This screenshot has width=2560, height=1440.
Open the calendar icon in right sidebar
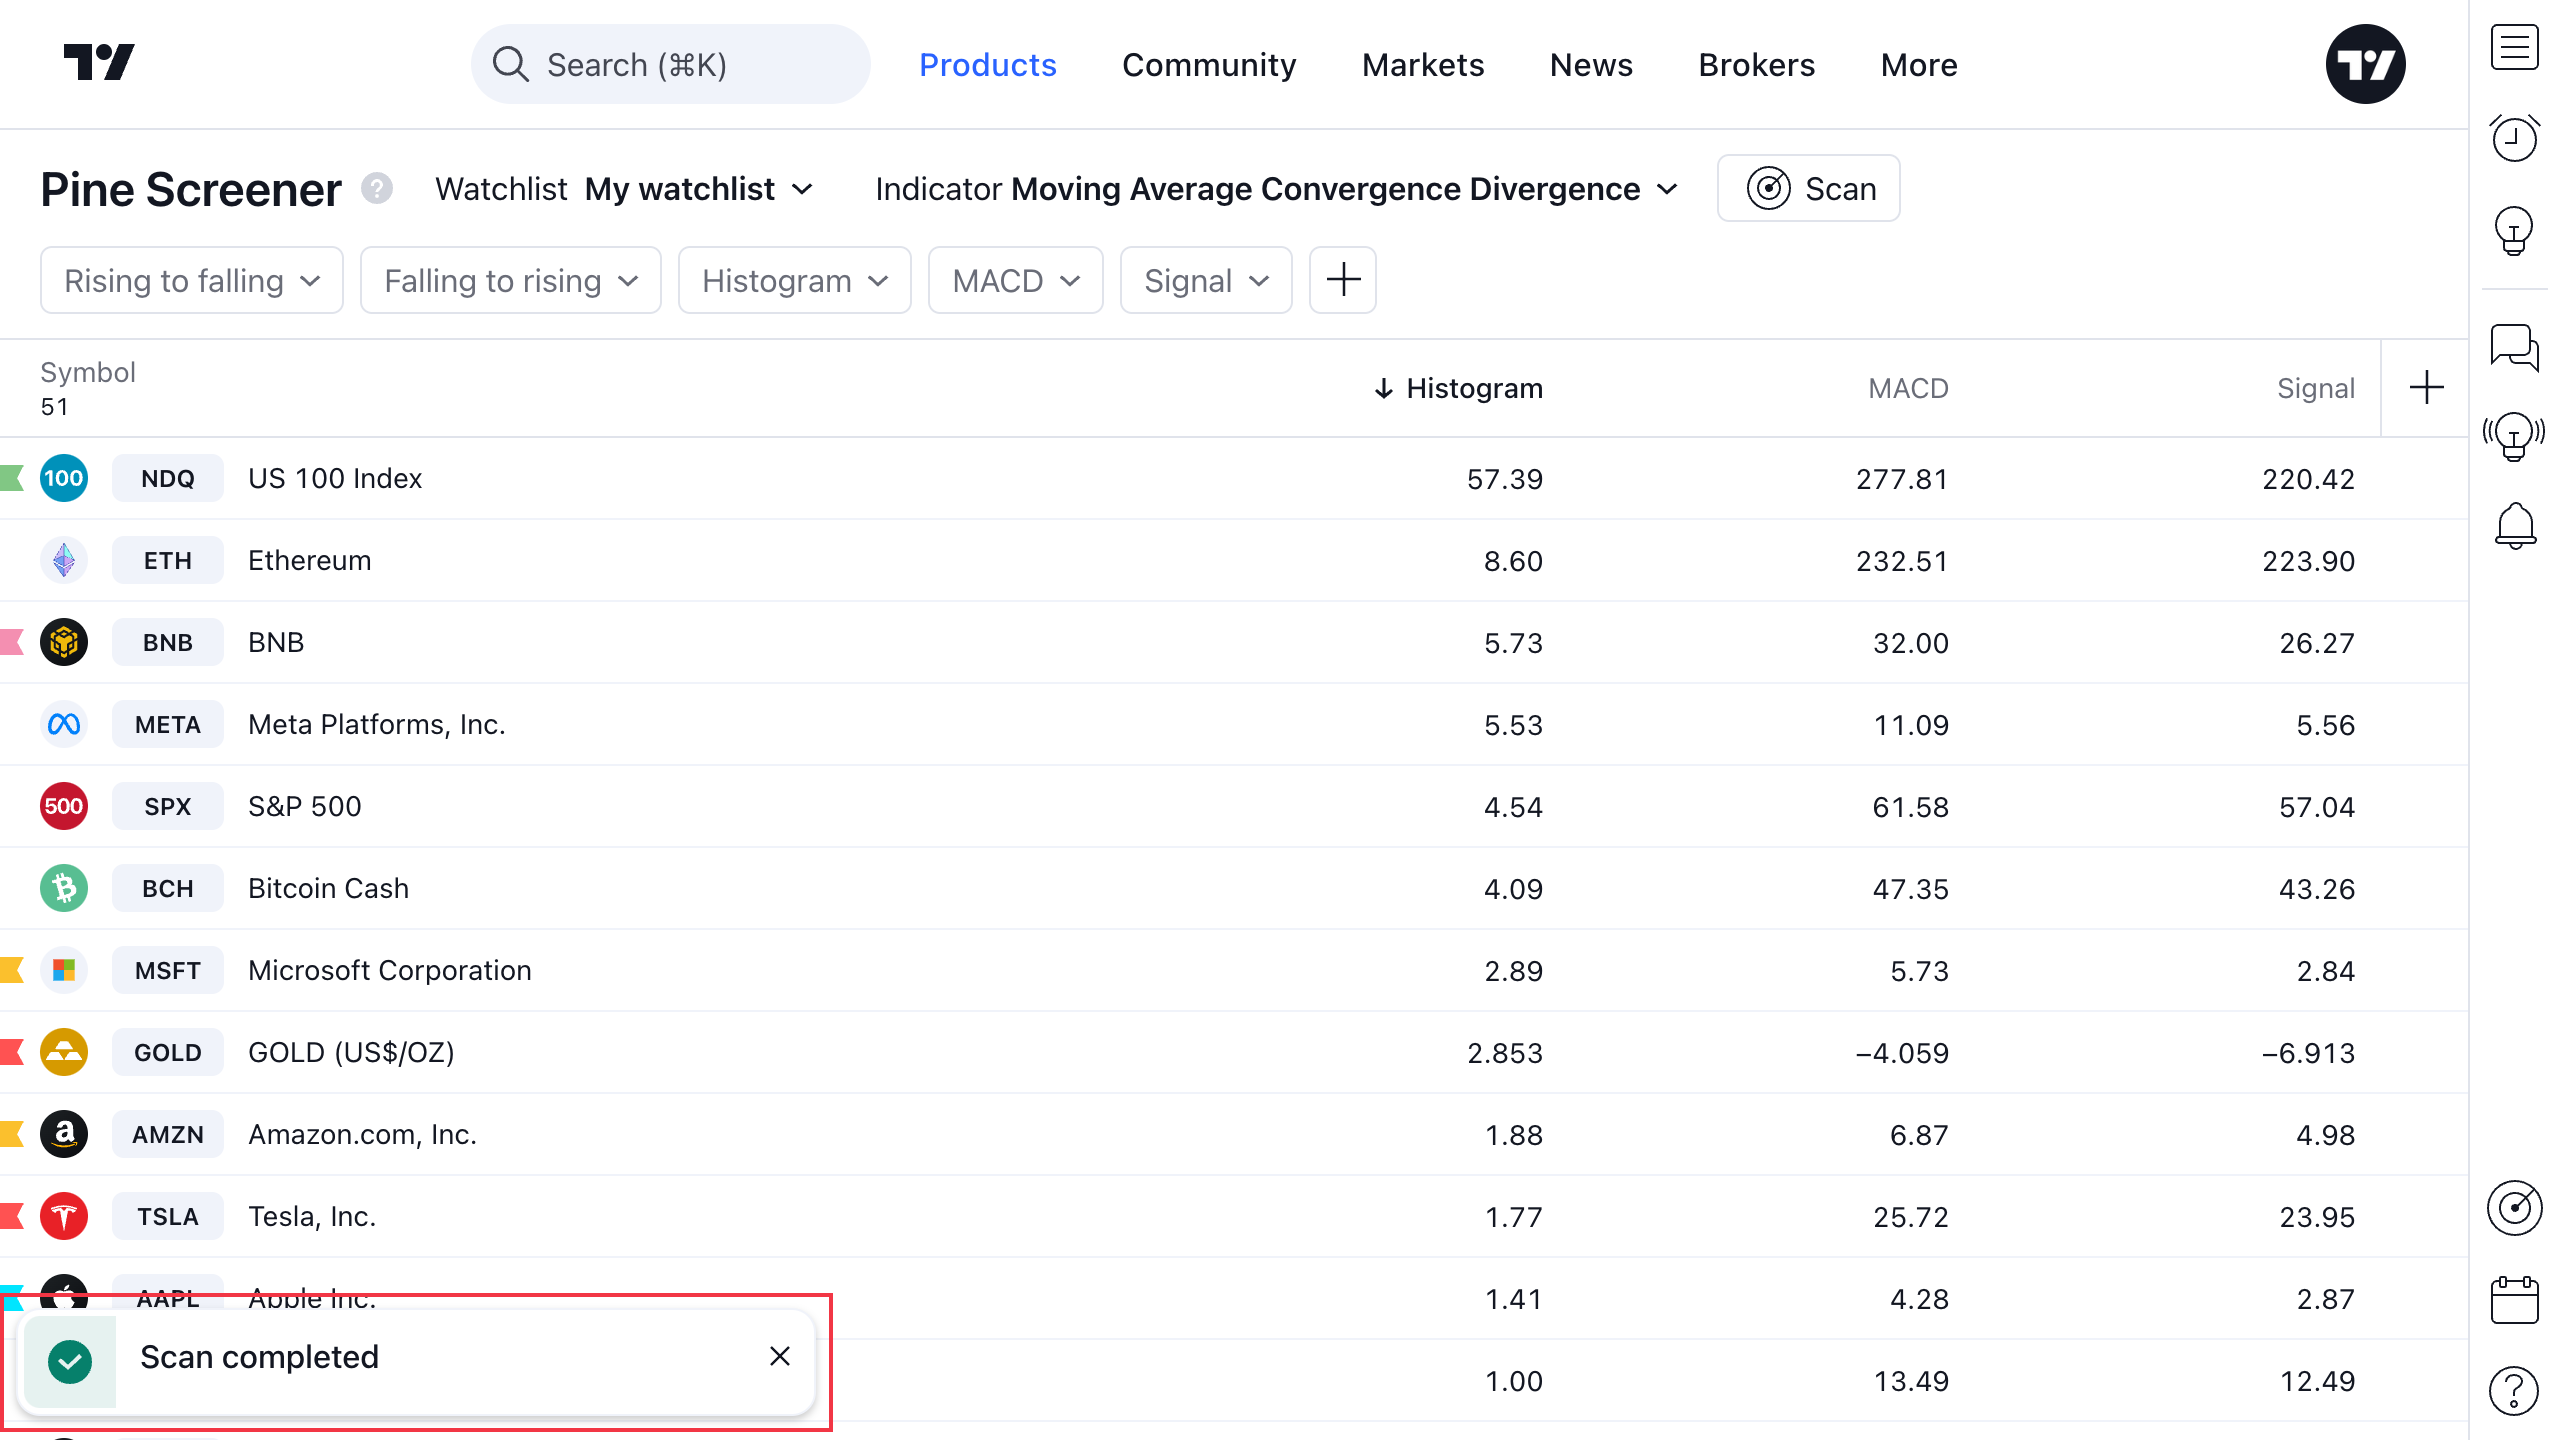pos(2514,1300)
